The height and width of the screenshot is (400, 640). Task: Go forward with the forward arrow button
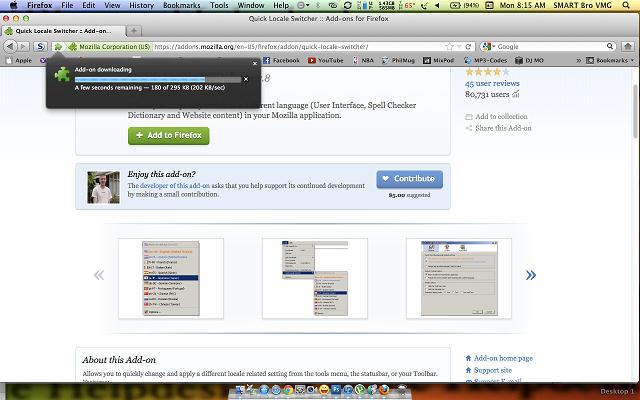[x=24, y=47]
